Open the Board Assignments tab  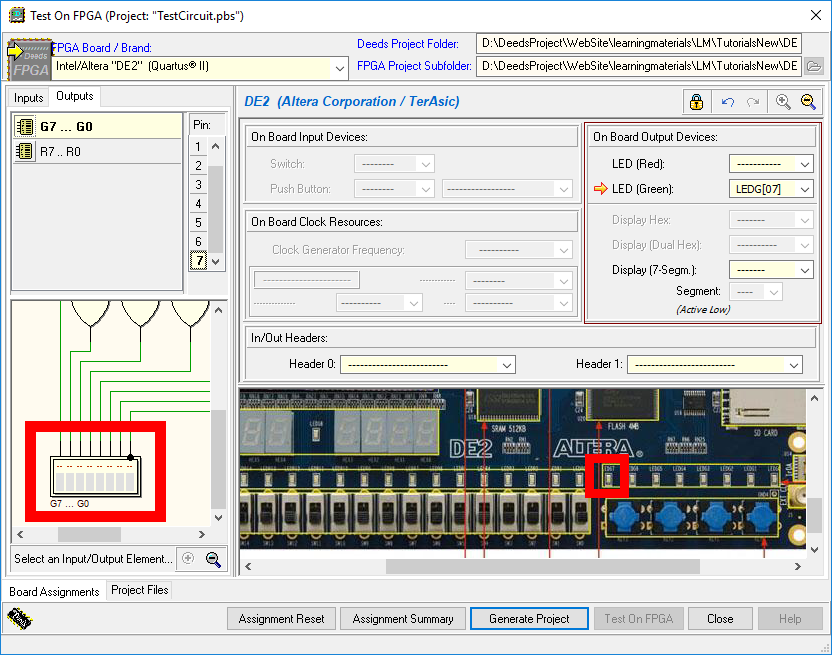[54, 592]
